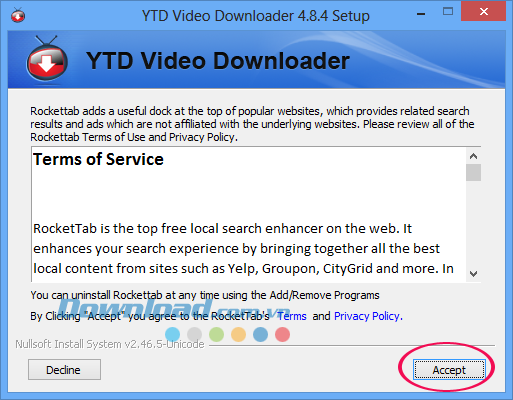Click the scroll up arrow in terms box
The height and width of the screenshot is (400, 513).
pyautogui.click(x=473, y=156)
